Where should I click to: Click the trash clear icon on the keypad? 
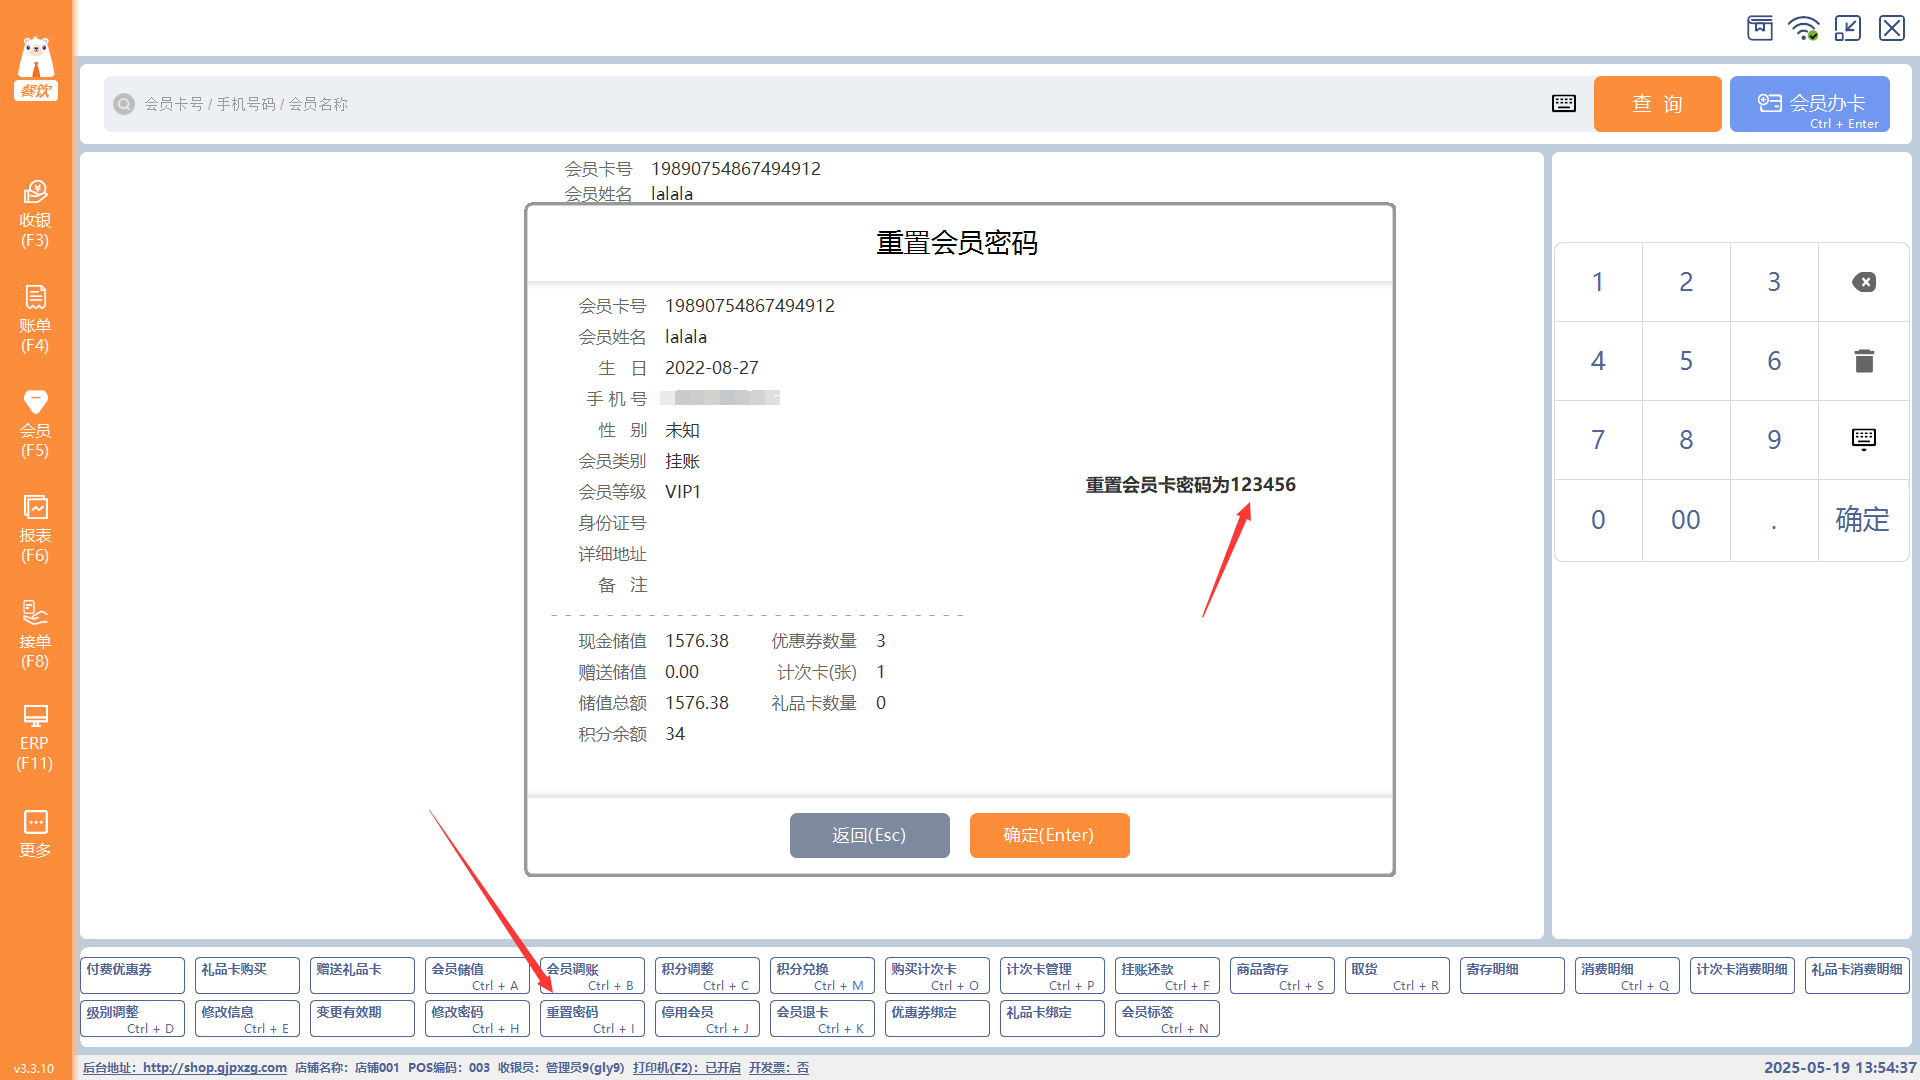(x=1863, y=361)
